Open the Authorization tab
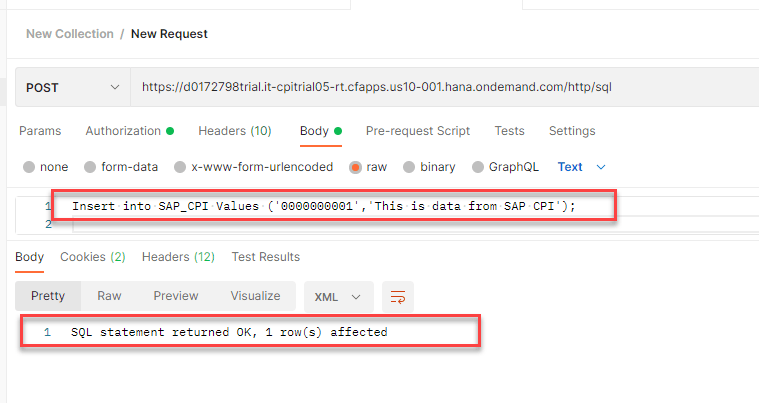 pos(129,131)
